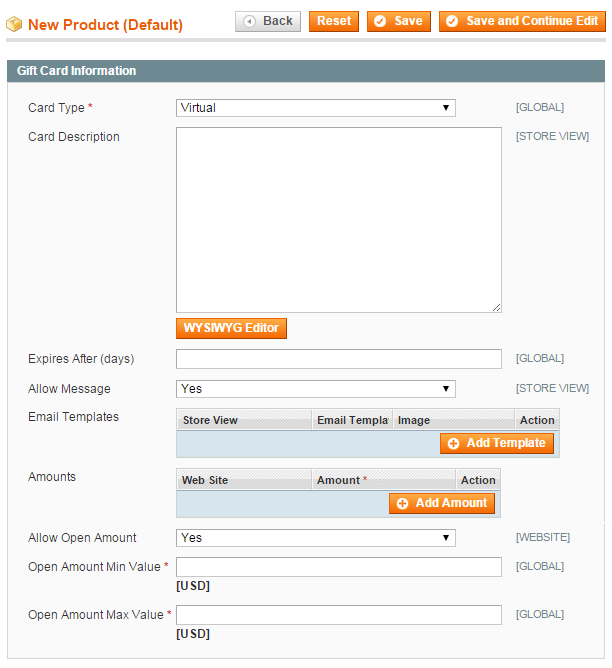The width and height of the screenshot is (612, 668).
Task: Click [STORE VIEW] label beside Allow Message
Action: tap(552, 388)
